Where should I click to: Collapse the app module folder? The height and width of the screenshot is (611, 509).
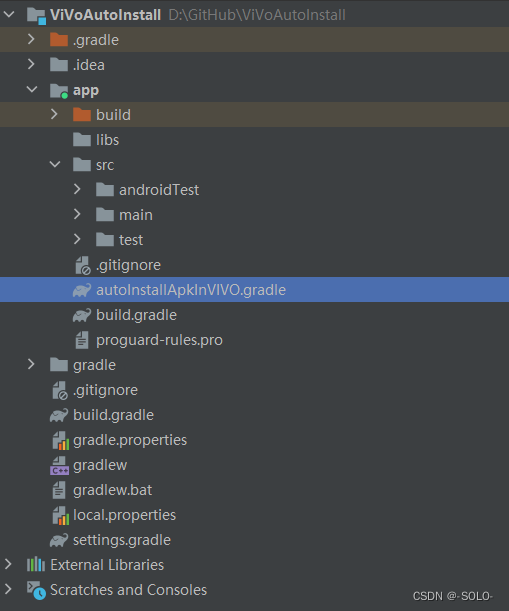pos(32,90)
